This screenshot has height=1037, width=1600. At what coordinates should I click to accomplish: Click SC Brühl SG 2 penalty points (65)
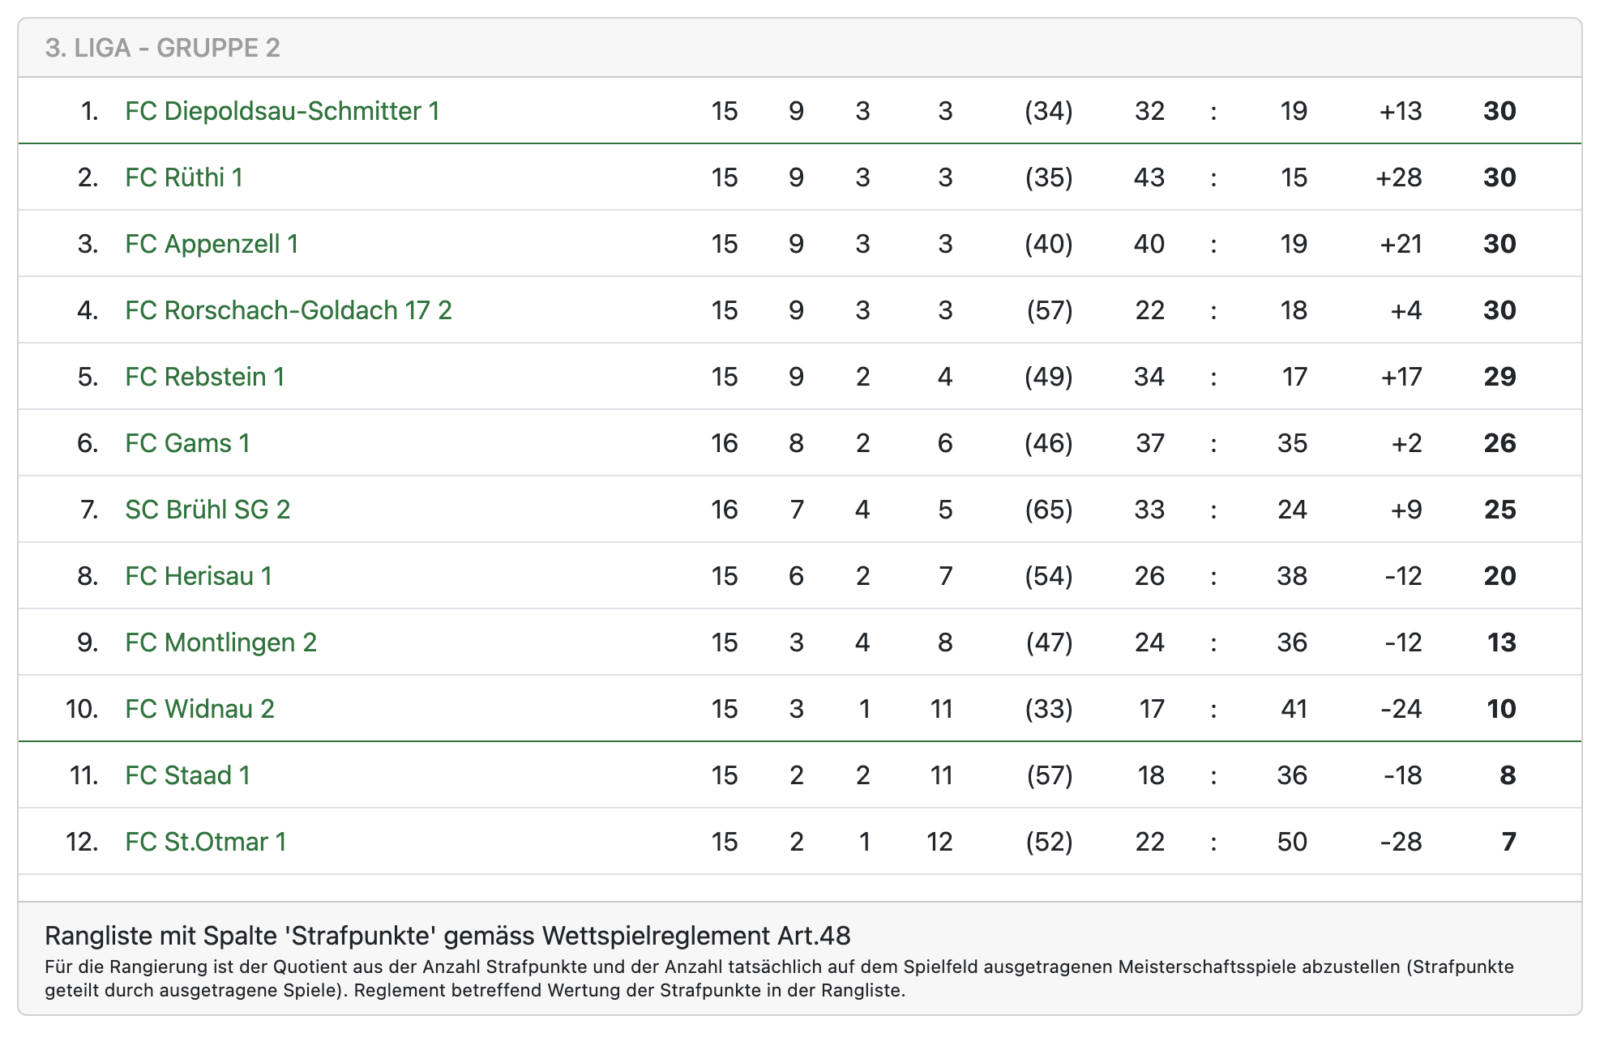pos(1048,510)
